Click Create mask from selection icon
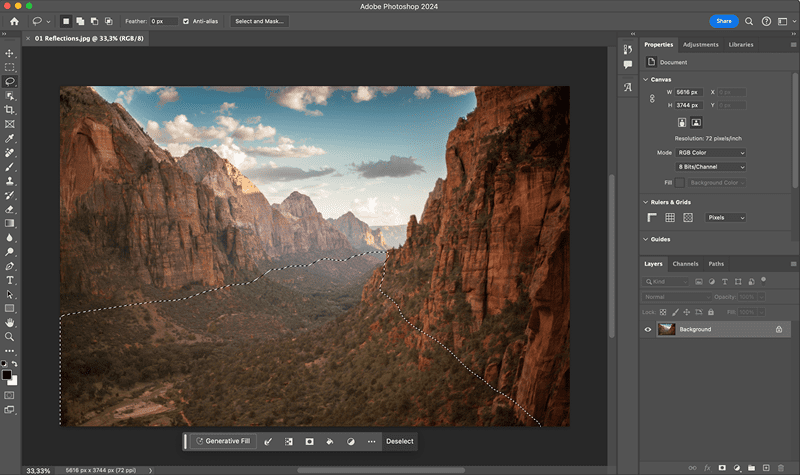This screenshot has width=800, height=475. (x=309, y=441)
